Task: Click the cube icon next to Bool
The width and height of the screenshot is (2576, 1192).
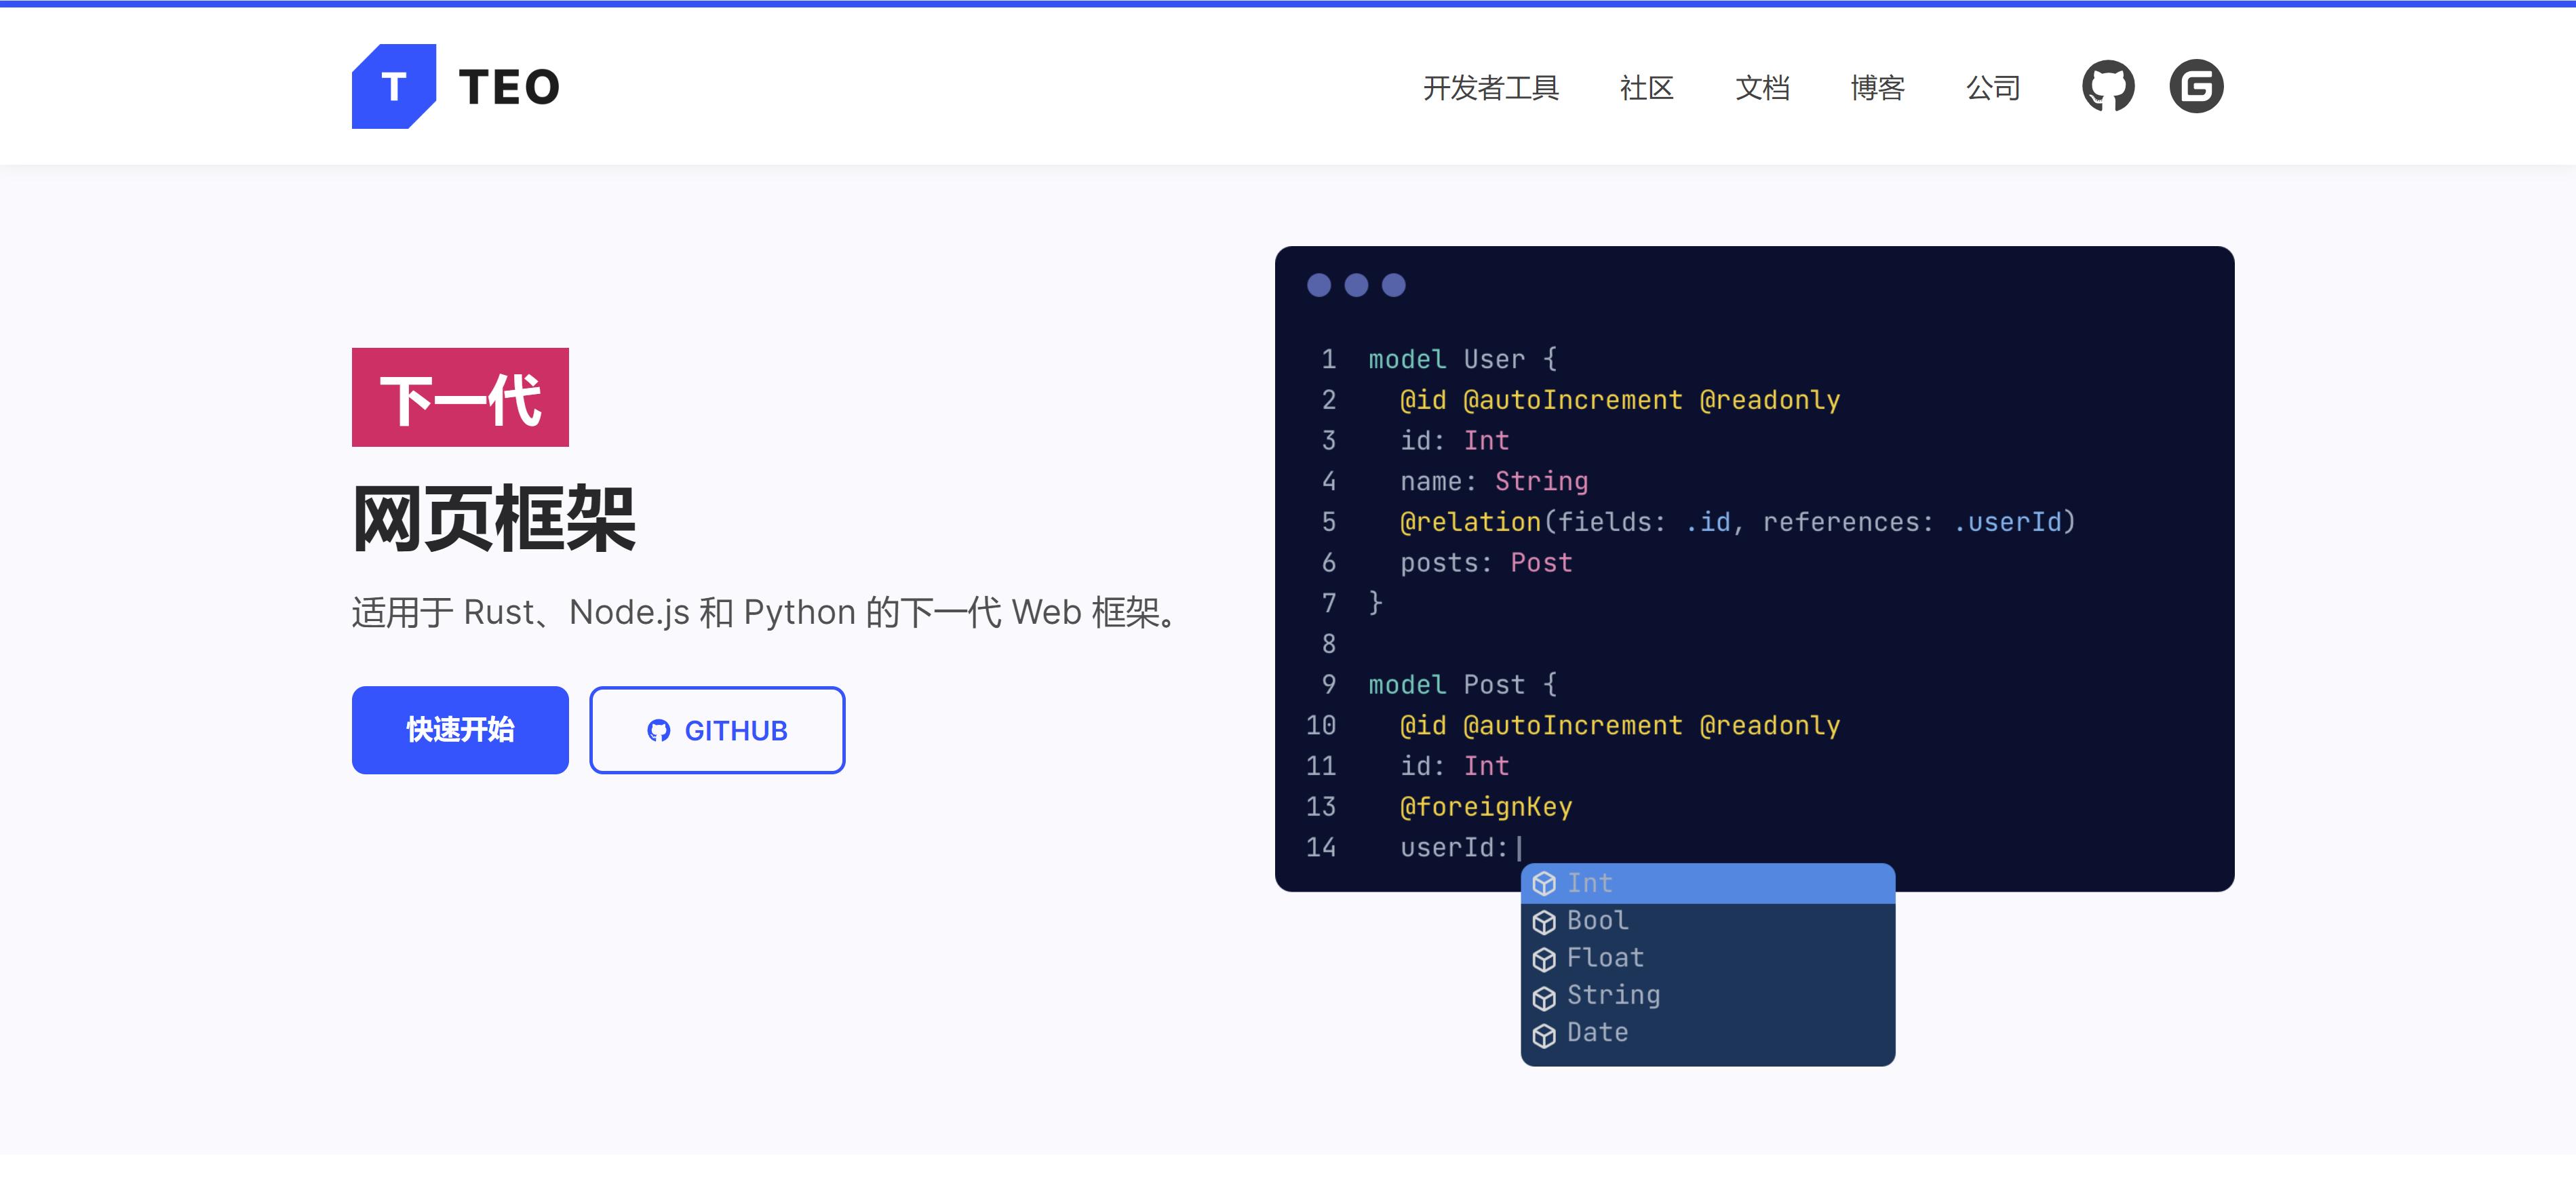Action: pos(1545,920)
